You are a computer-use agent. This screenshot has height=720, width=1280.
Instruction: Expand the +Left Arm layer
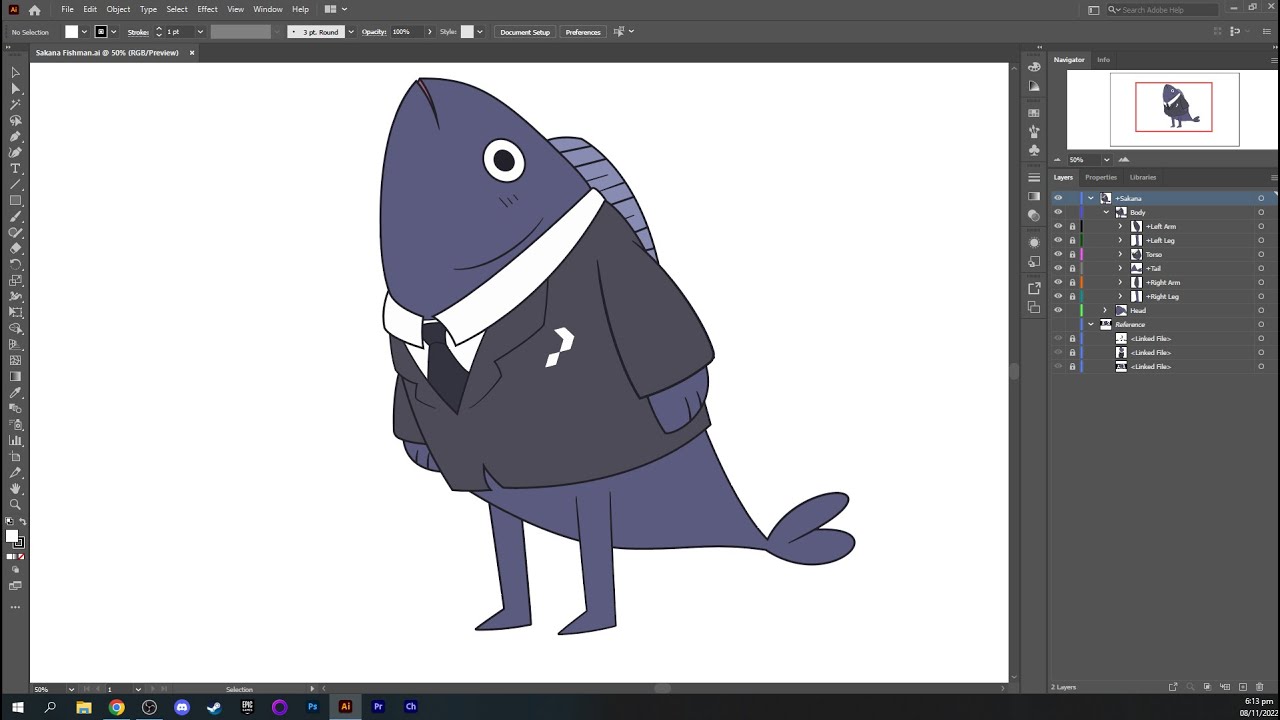click(1120, 226)
